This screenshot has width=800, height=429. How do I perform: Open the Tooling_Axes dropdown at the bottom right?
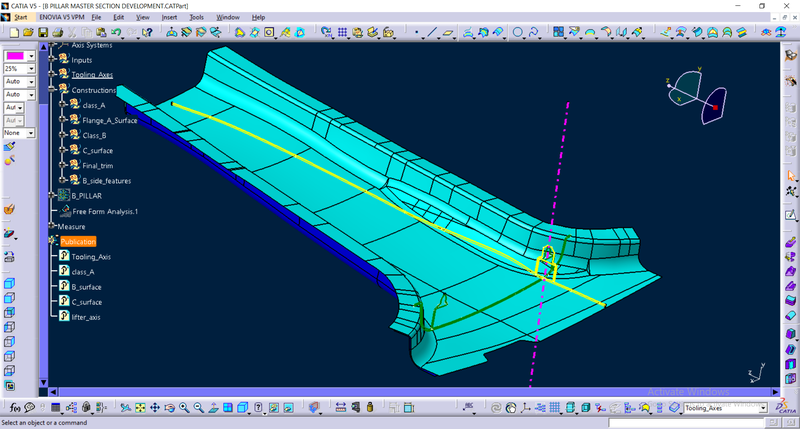[764, 408]
